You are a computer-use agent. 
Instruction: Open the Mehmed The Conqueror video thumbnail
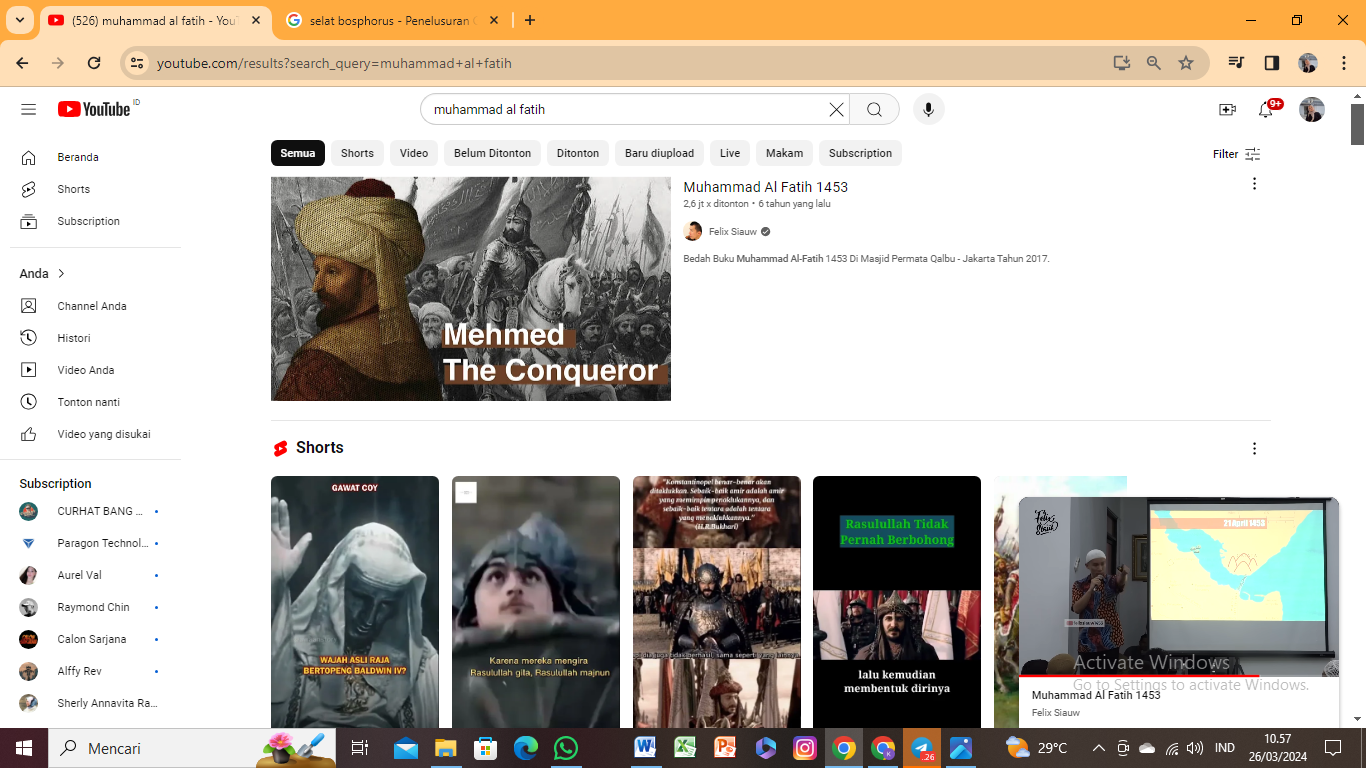tap(471, 289)
